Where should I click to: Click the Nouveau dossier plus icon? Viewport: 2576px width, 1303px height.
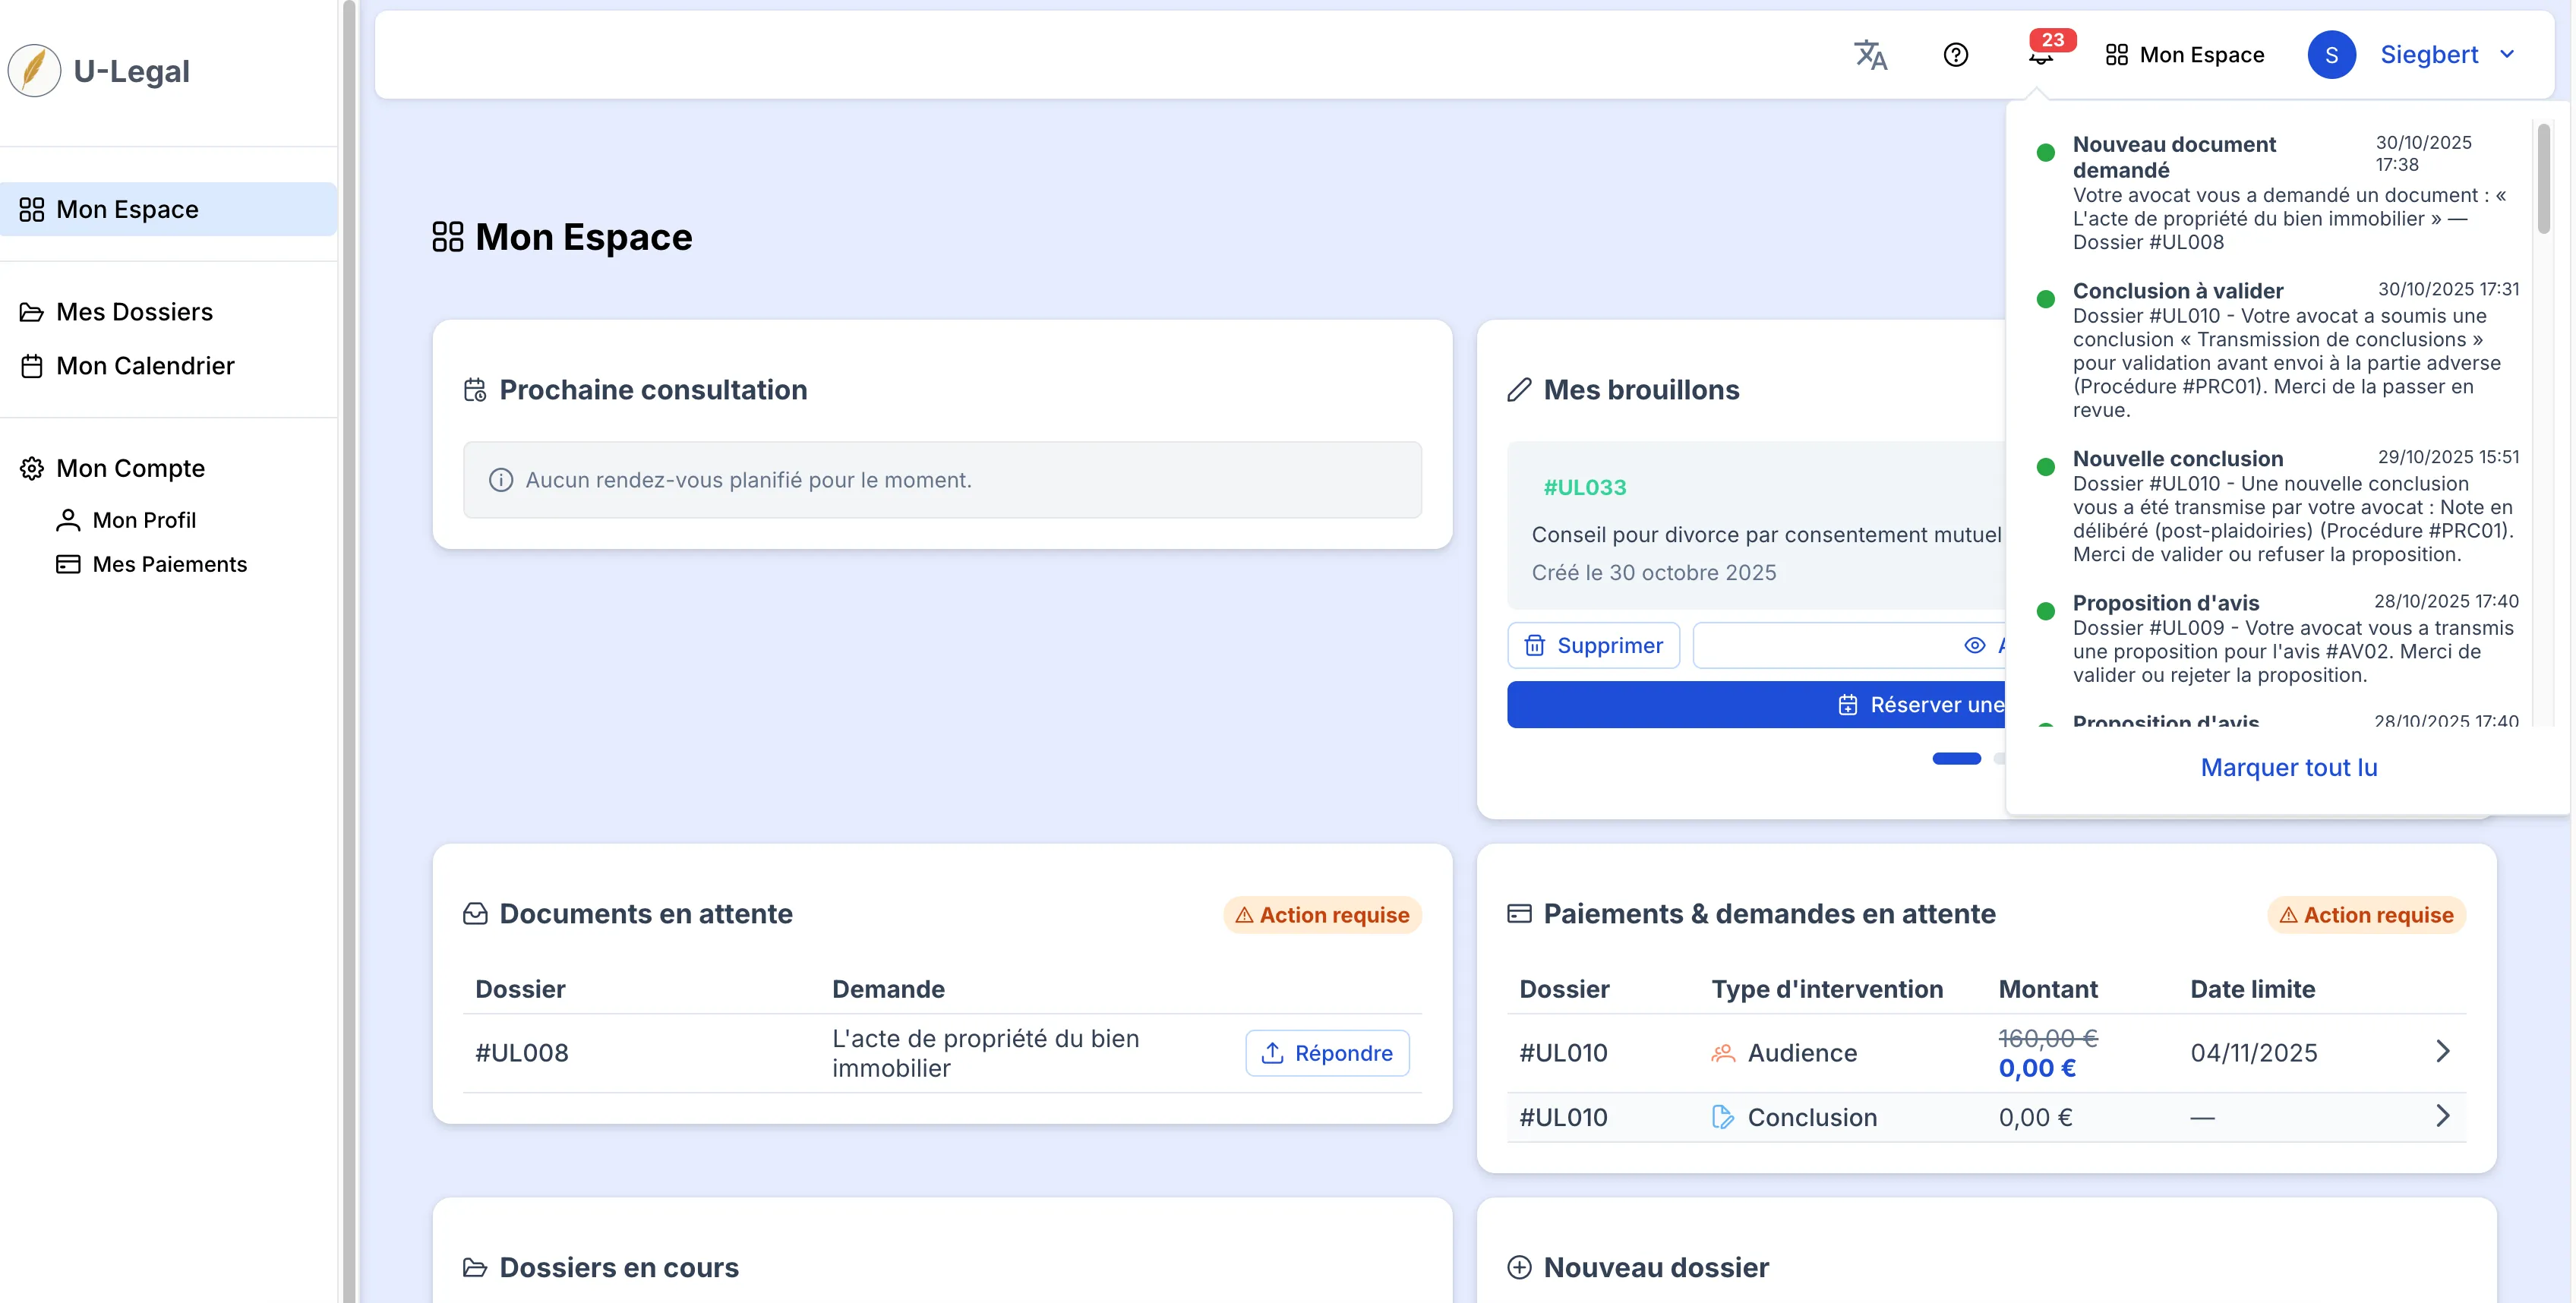pos(1519,1268)
